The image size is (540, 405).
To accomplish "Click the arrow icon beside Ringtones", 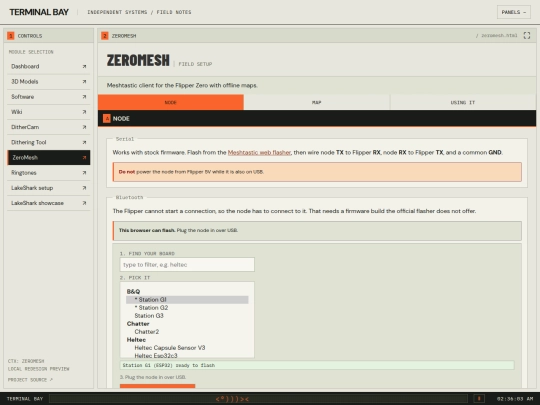I will tap(84, 173).
